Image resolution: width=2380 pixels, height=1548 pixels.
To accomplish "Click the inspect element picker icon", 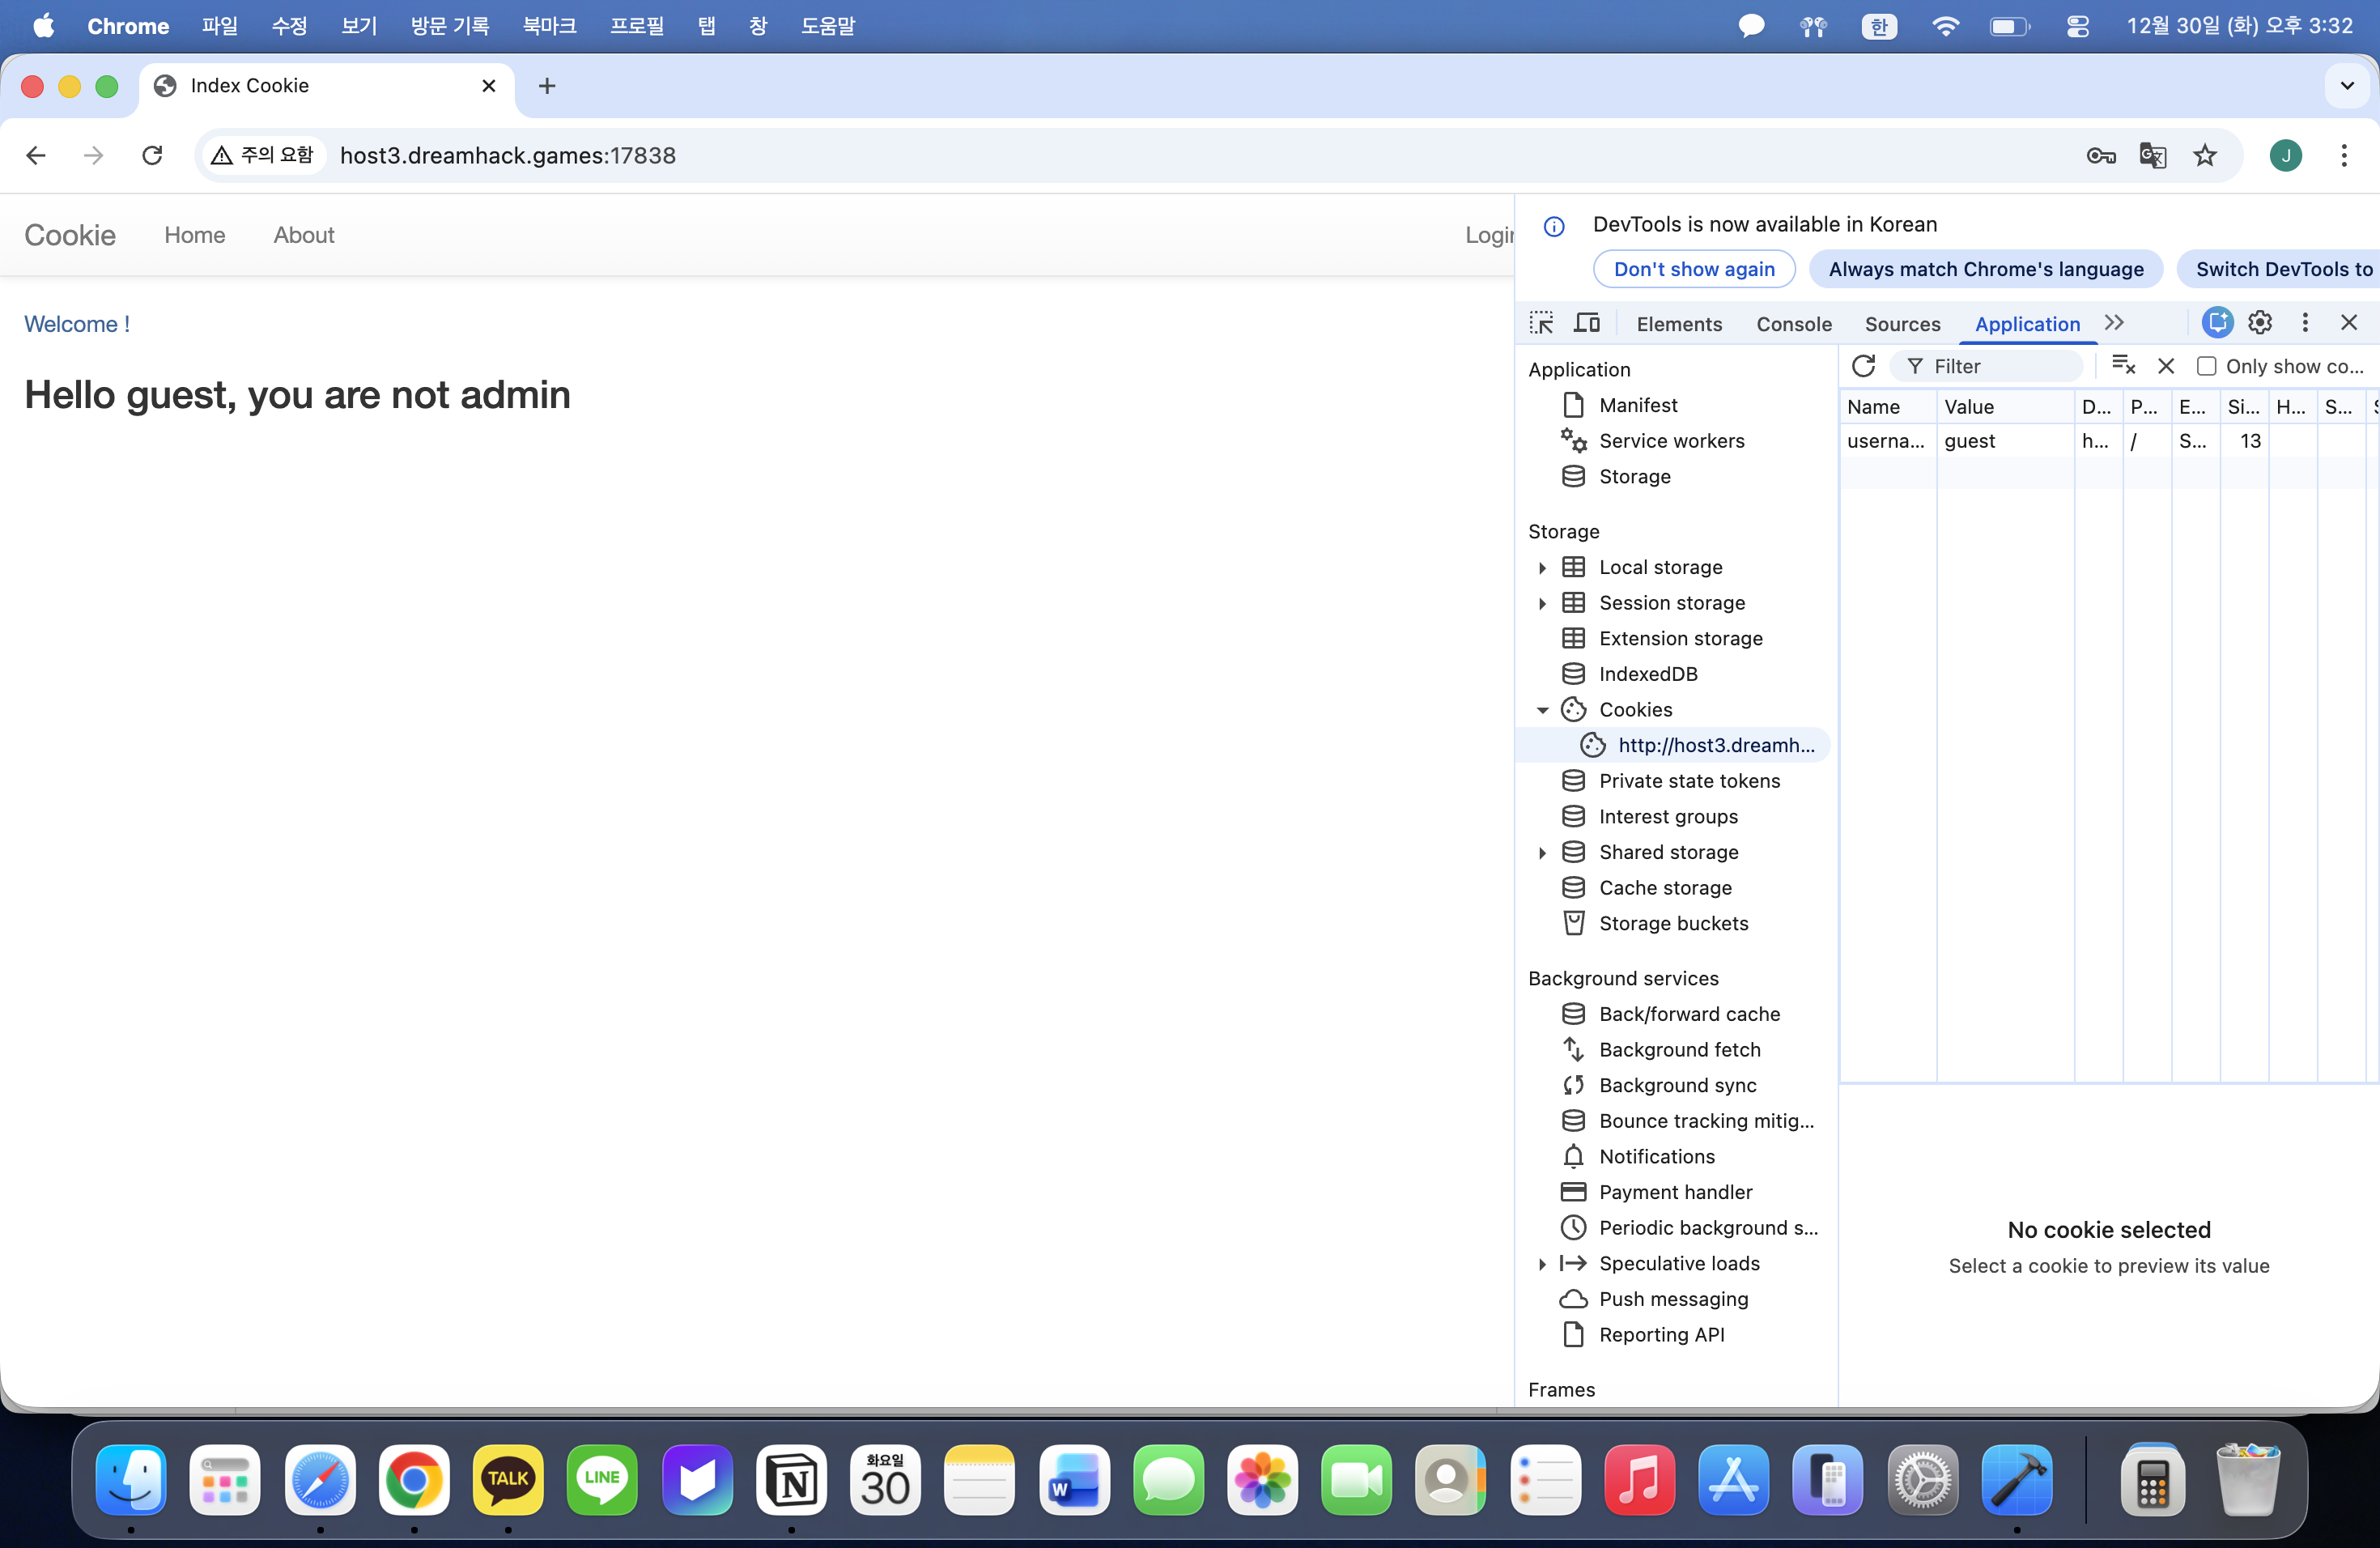I will [x=1541, y=323].
